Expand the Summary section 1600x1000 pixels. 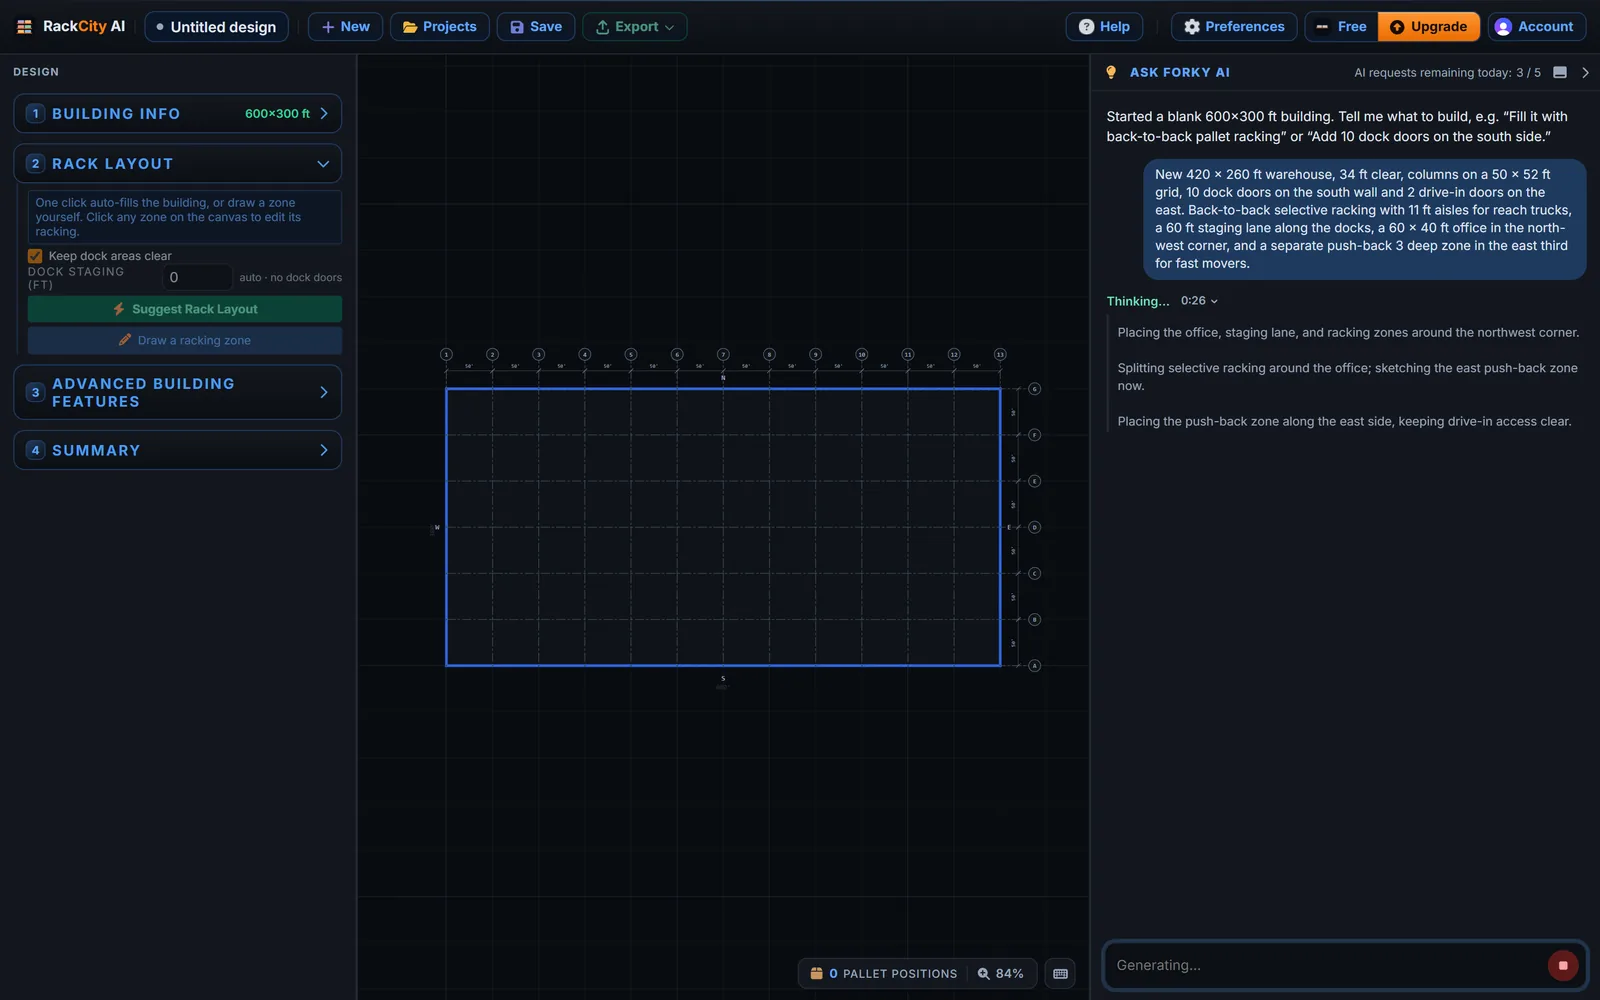(178, 451)
